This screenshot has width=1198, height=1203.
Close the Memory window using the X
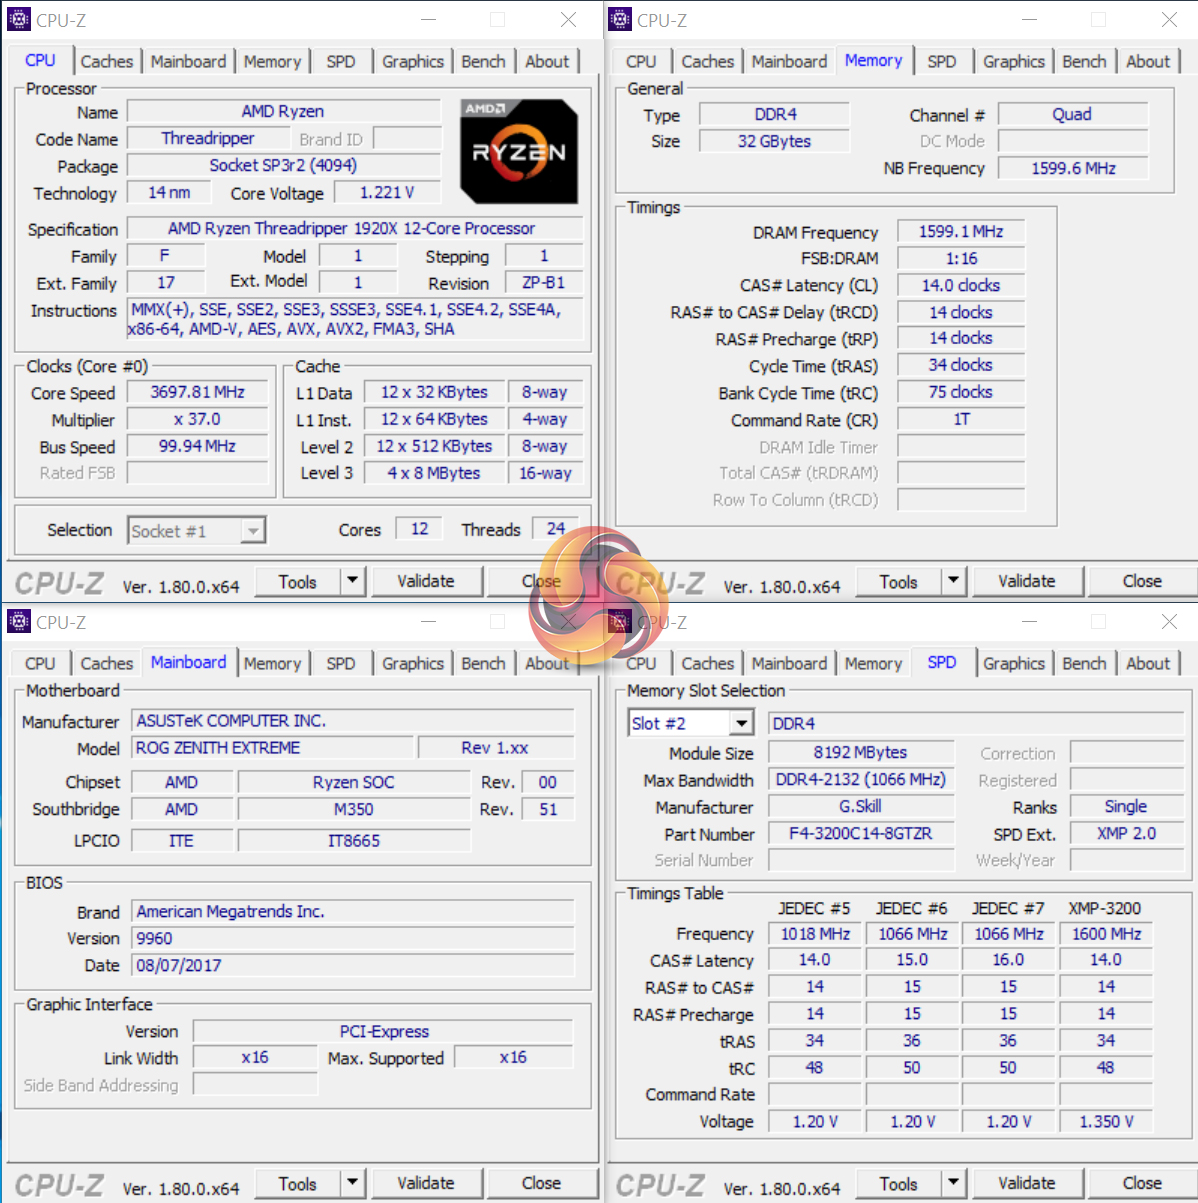[x=1169, y=20]
